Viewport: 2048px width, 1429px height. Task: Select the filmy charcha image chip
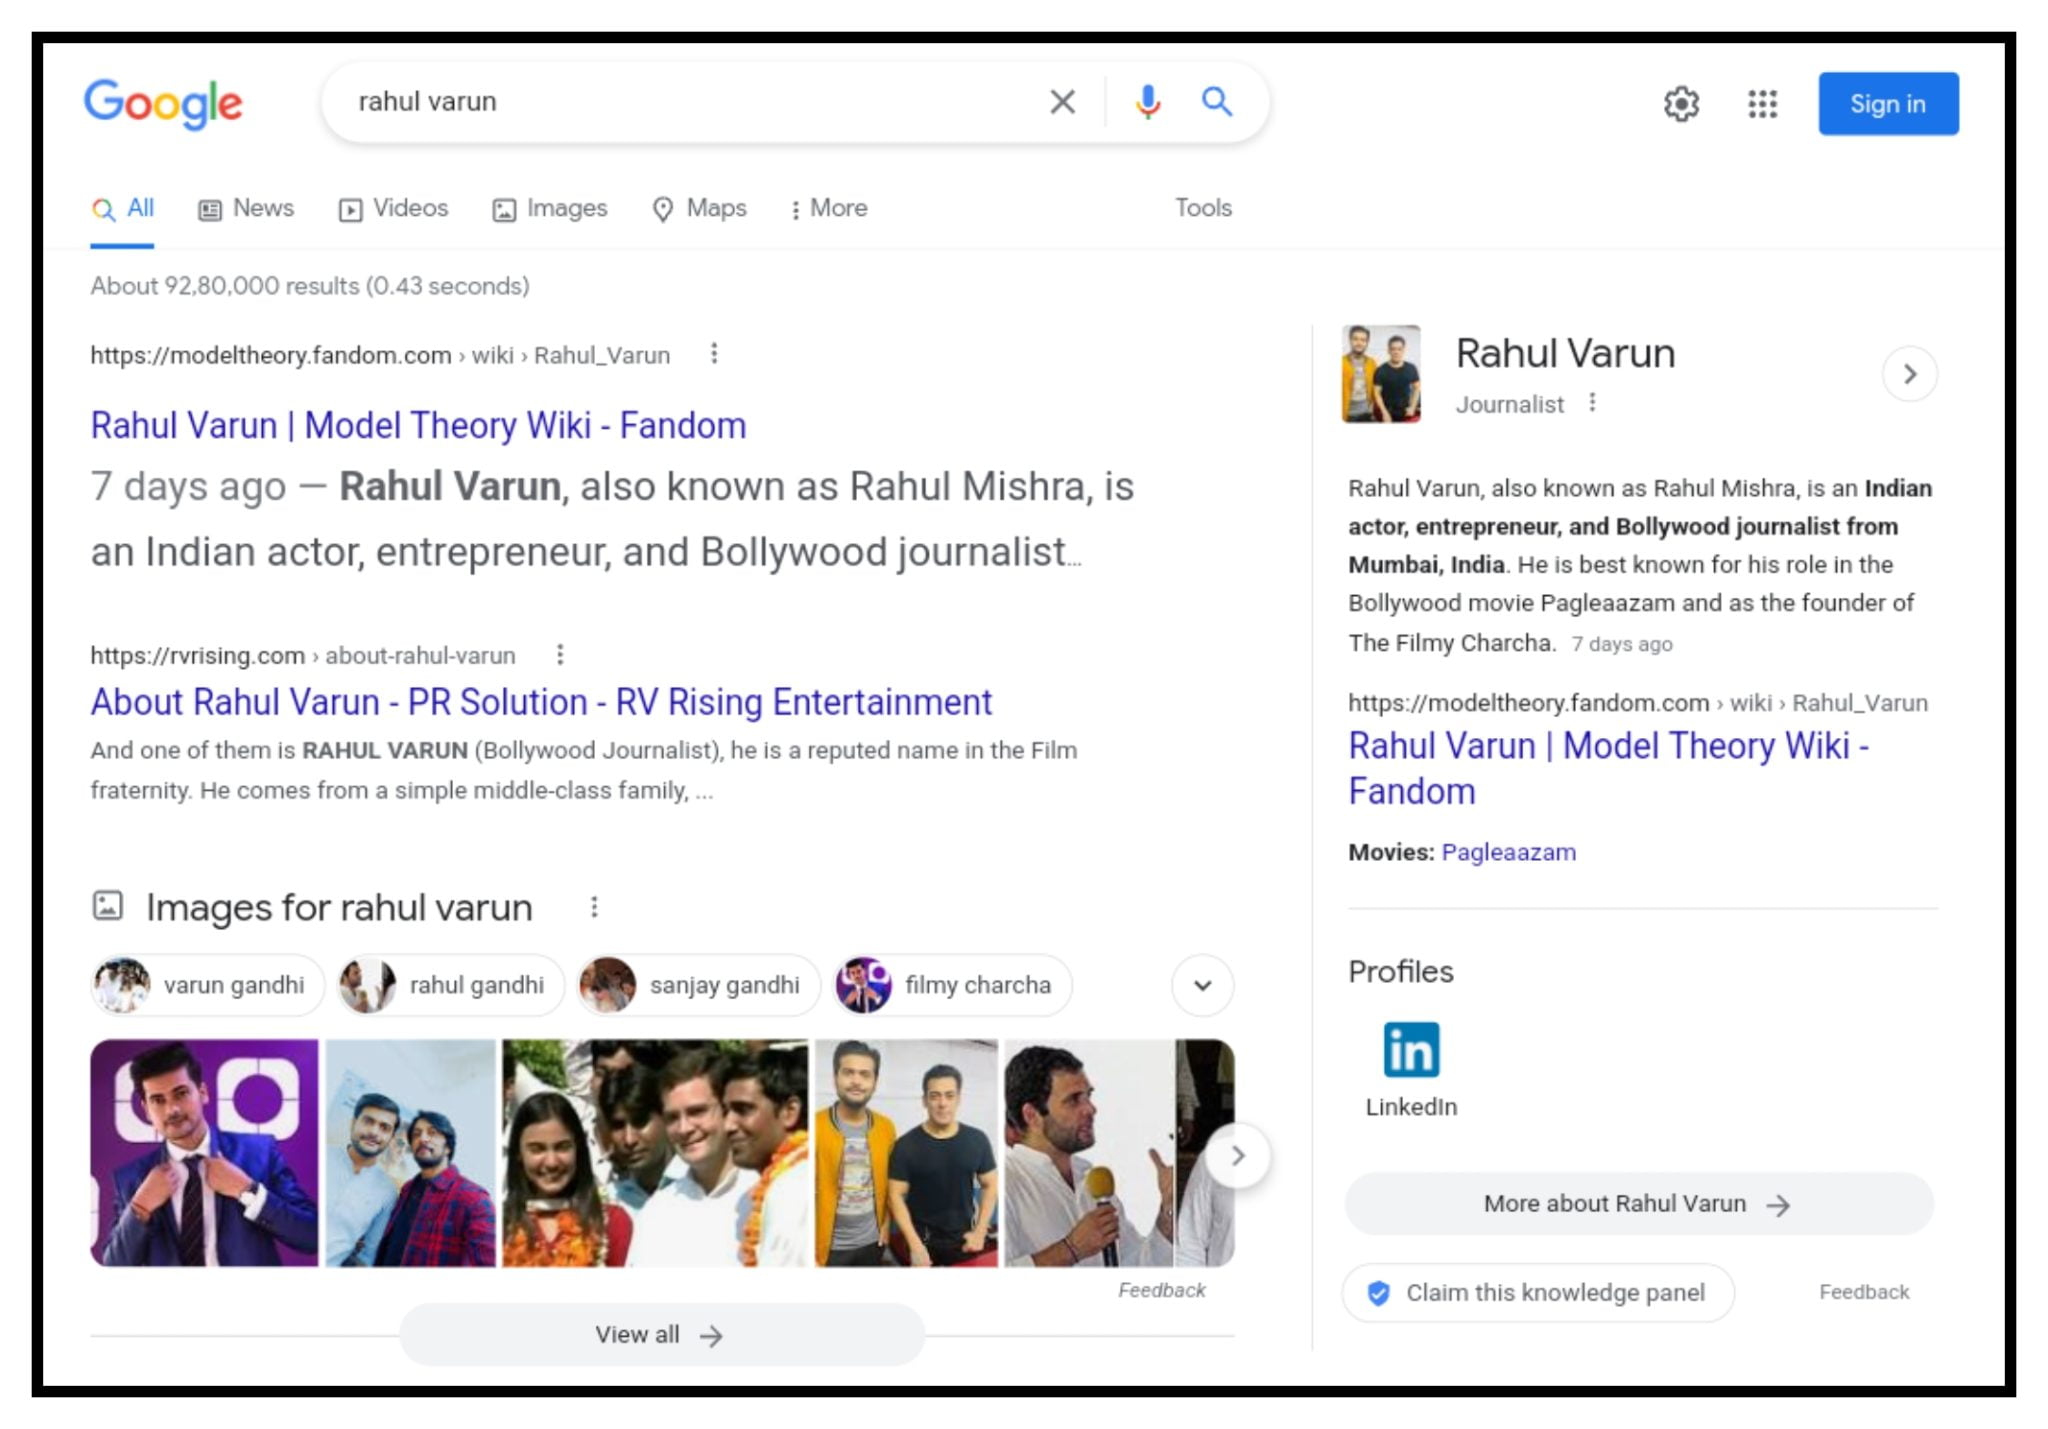click(x=953, y=985)
